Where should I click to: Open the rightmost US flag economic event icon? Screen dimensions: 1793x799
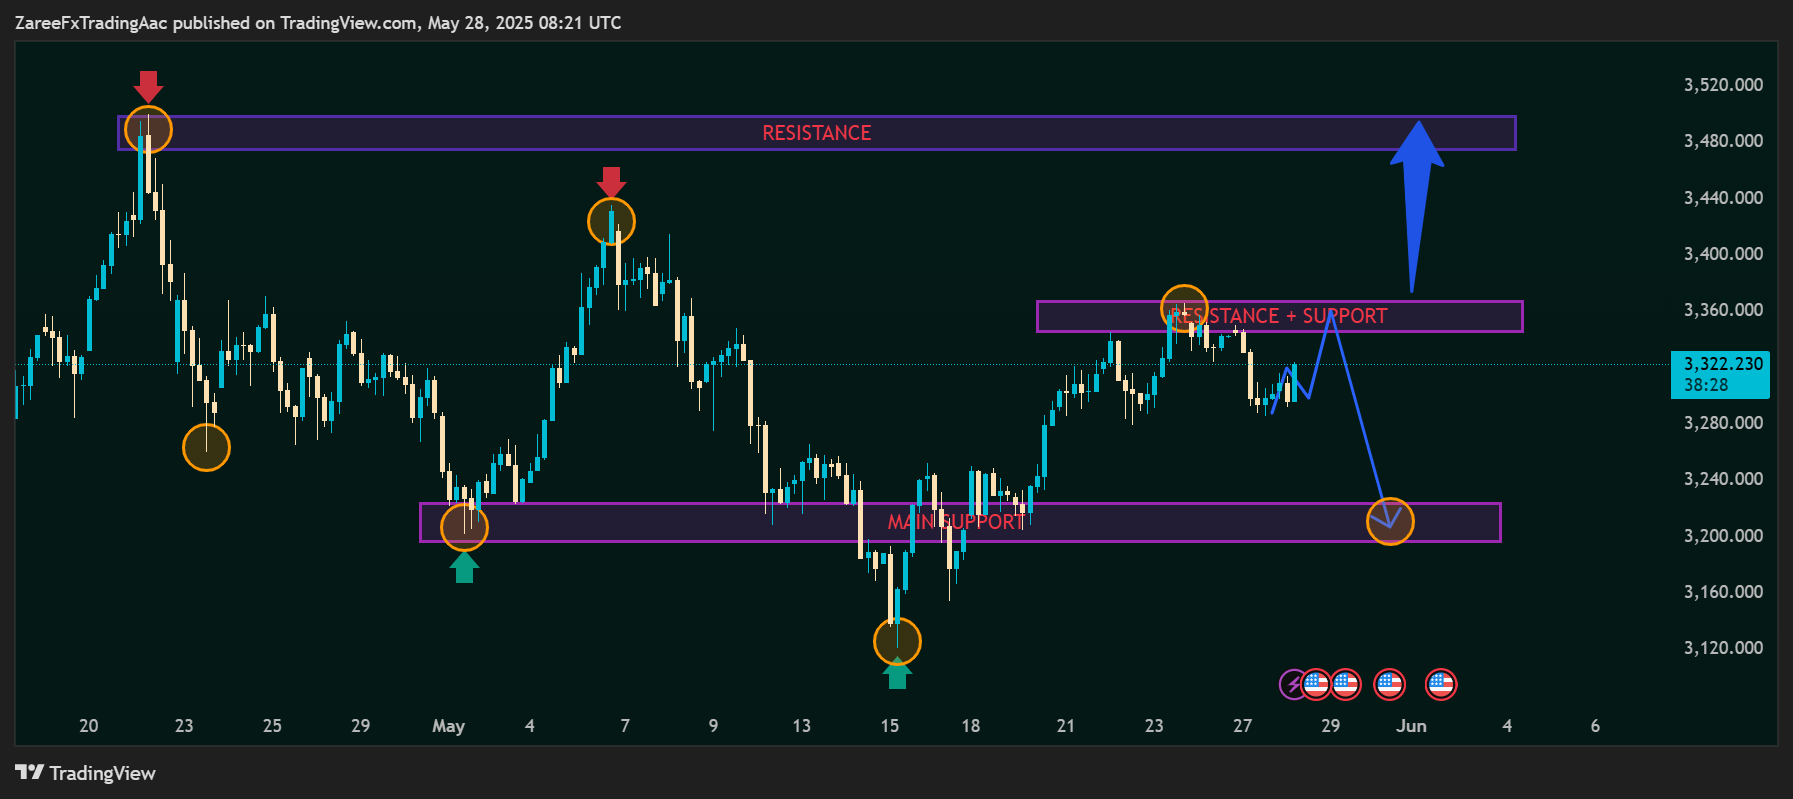[x=1441, y=684]
